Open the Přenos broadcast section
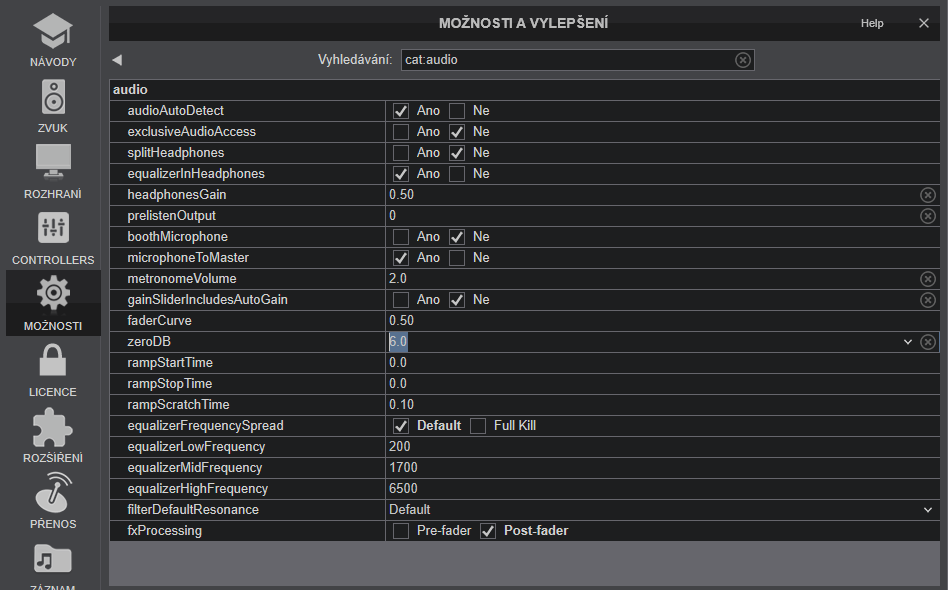948x590 pixels. click(x=53, y=502)
